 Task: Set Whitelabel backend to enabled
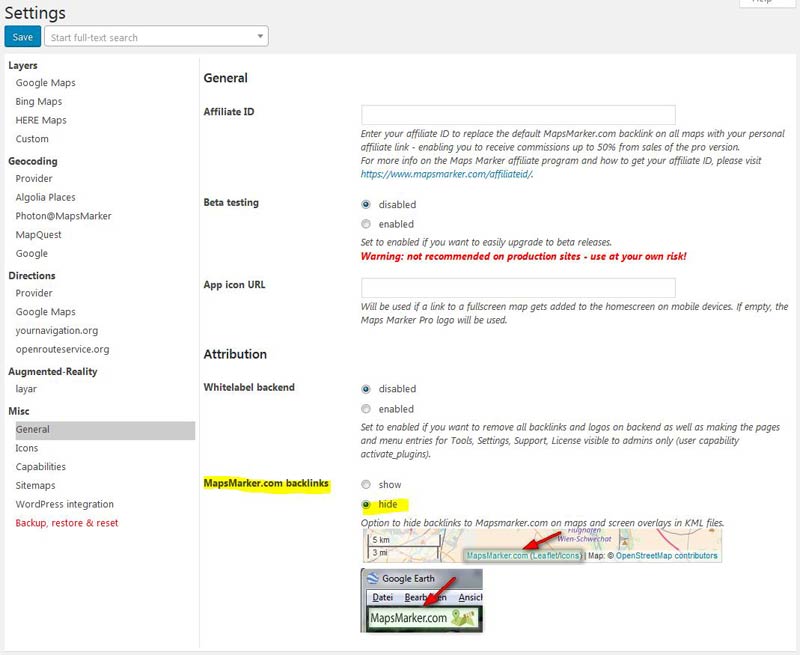point(366,409)
